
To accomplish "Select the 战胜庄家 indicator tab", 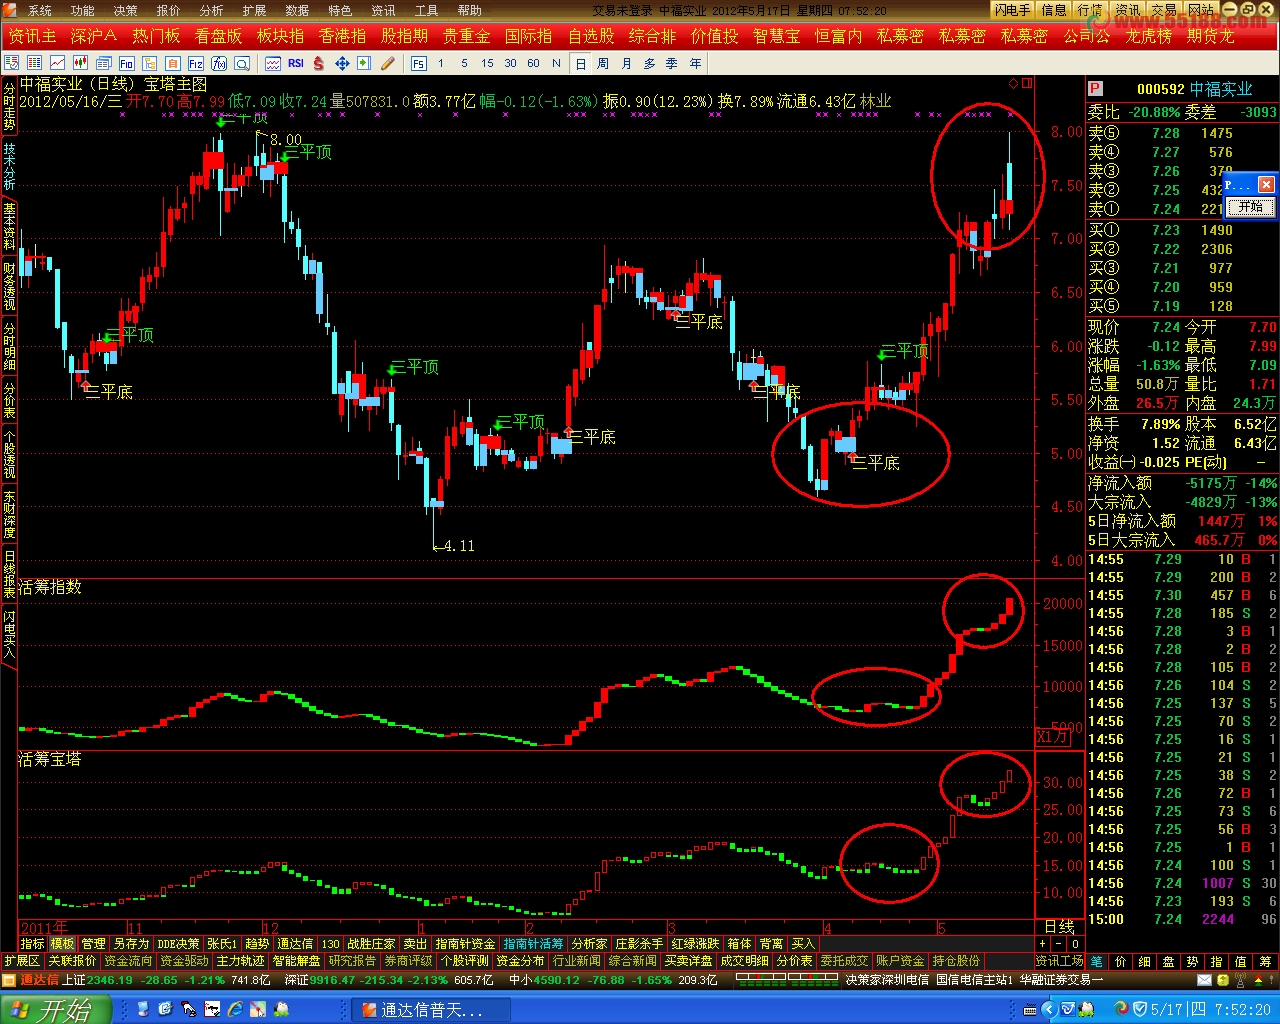I will coord(371,944).
